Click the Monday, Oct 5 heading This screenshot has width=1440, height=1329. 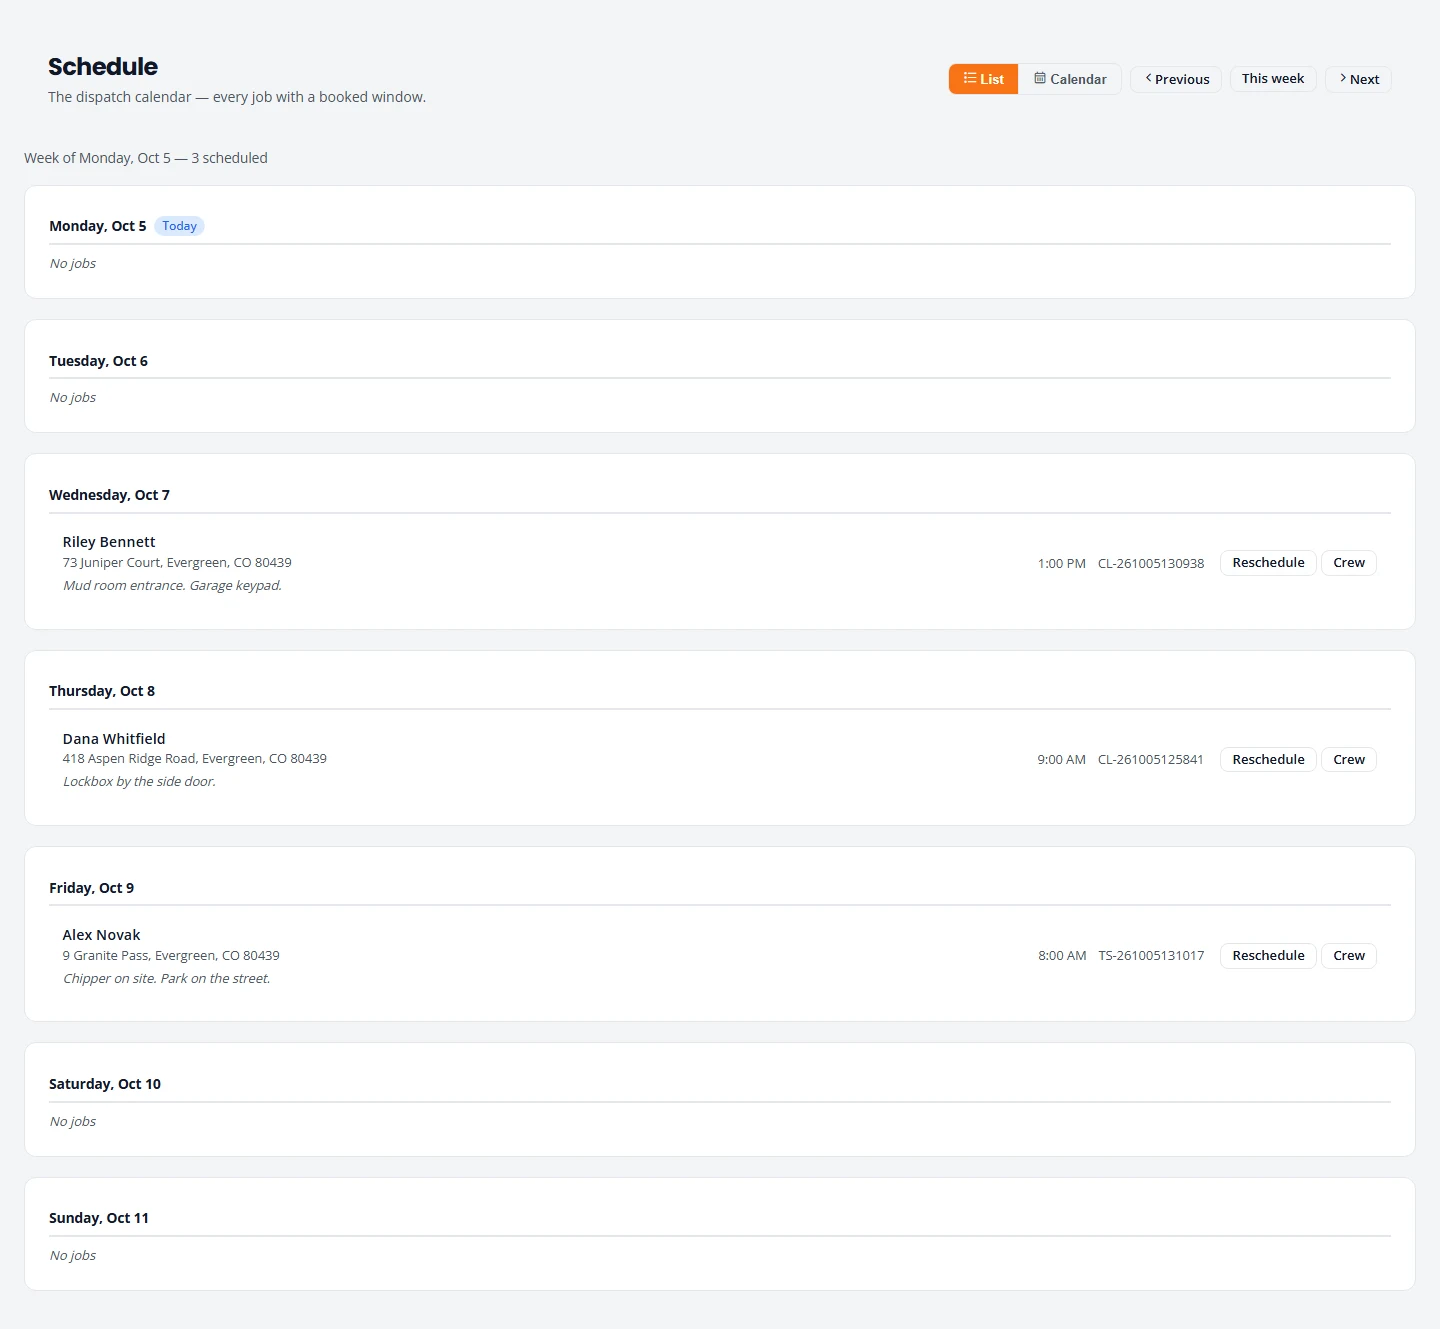click(98, 226)
